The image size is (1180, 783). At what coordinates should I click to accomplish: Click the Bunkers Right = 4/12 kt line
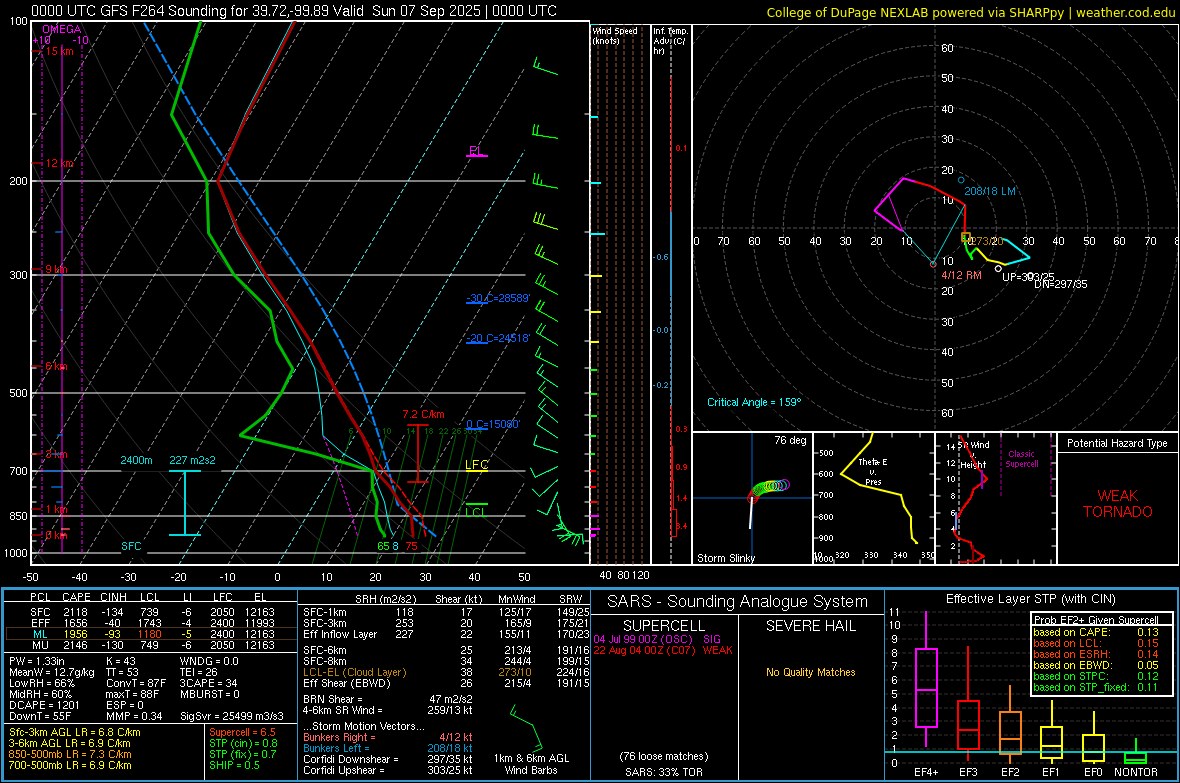tap(387, 737)
